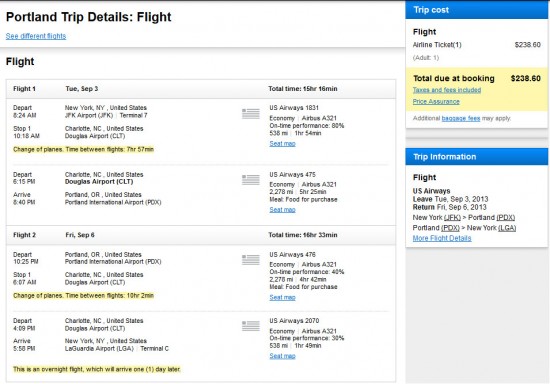Select the Trip cost panel header
The width and height of the screenshot is (550, 384).
point(477,10)
